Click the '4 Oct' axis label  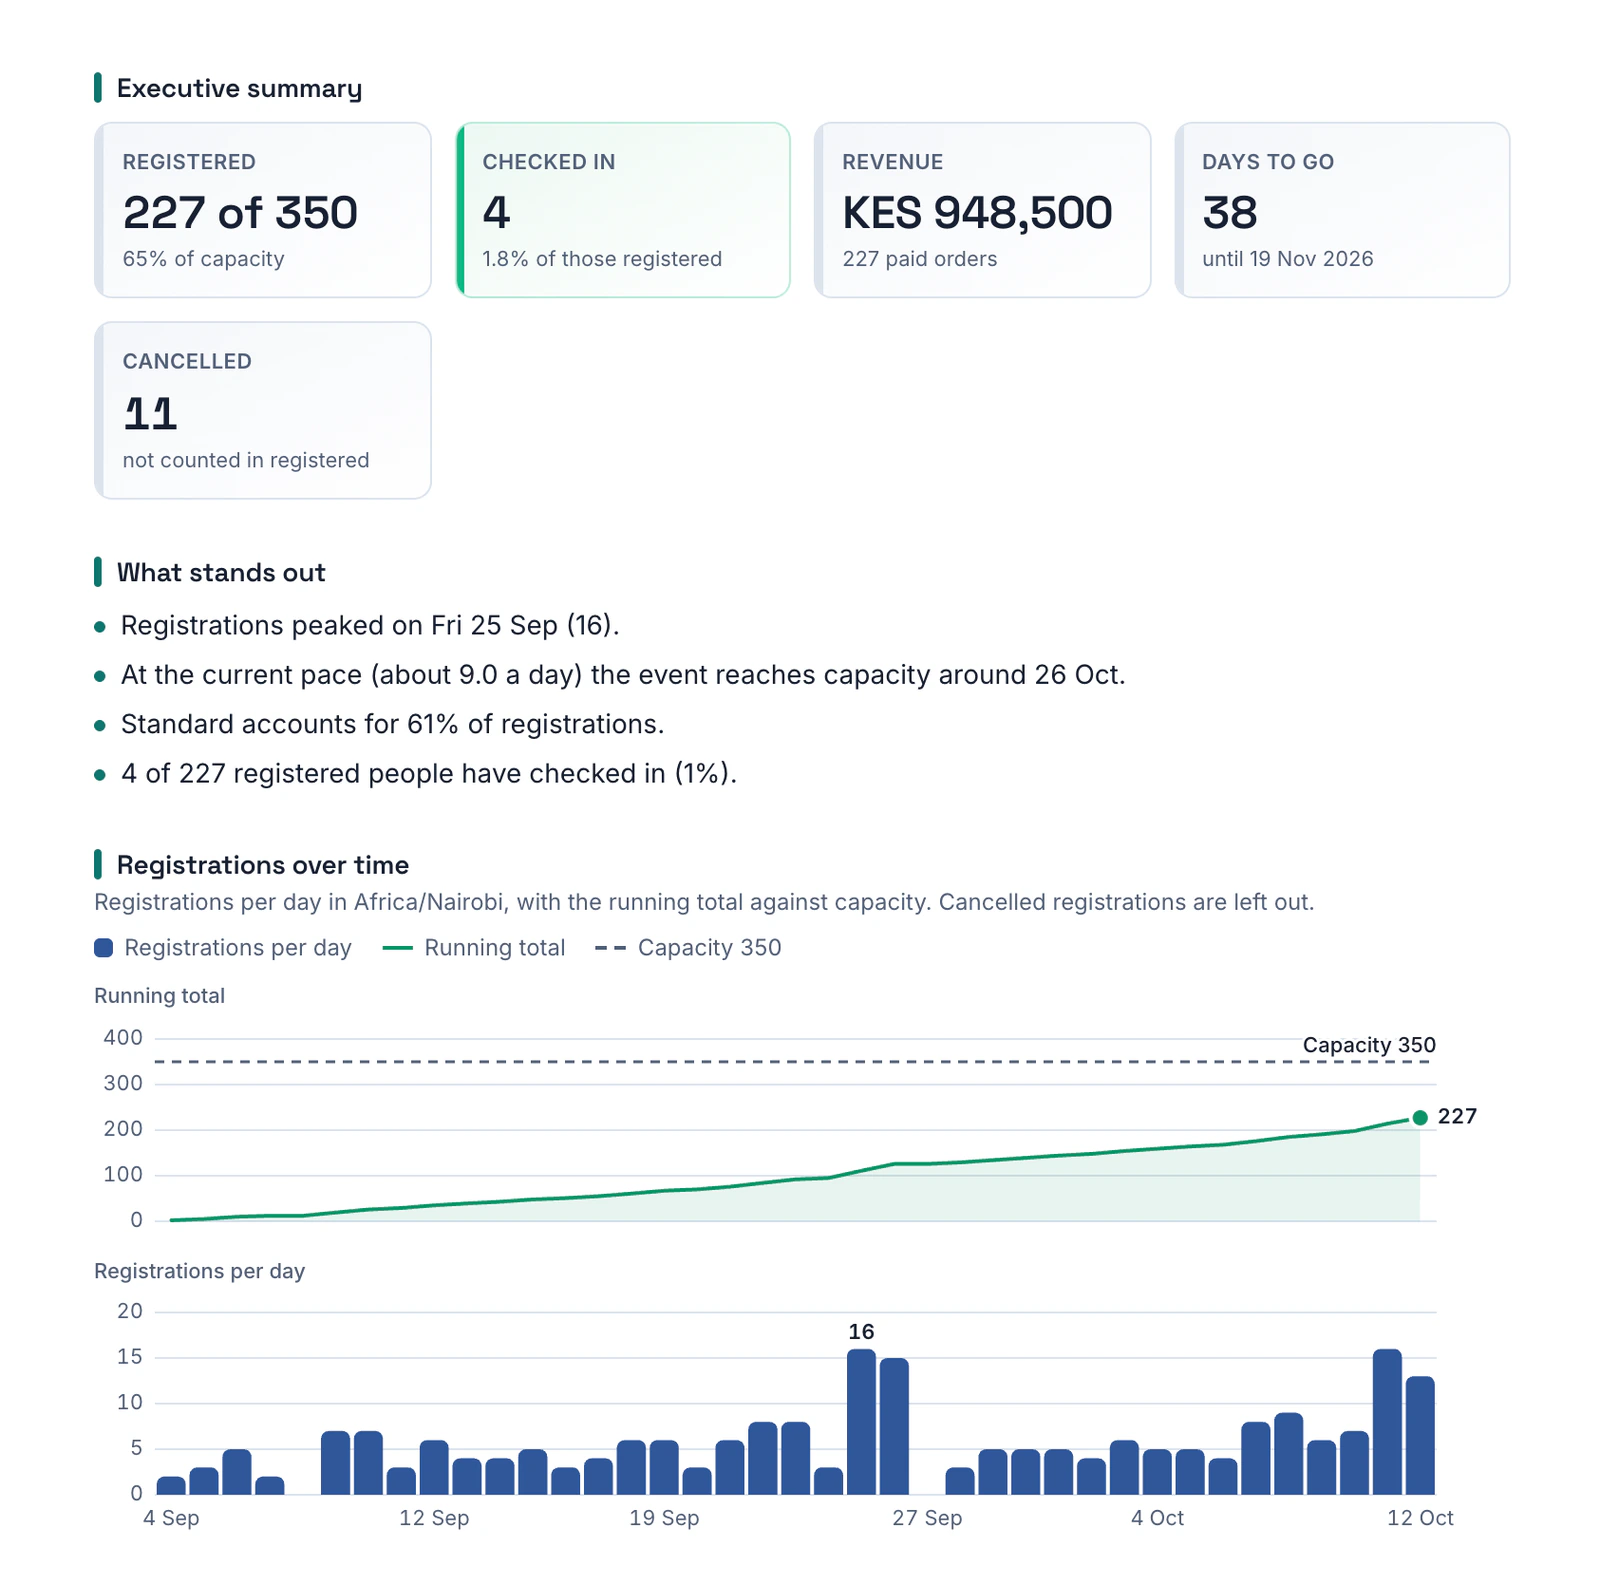pos(1157,1518)
